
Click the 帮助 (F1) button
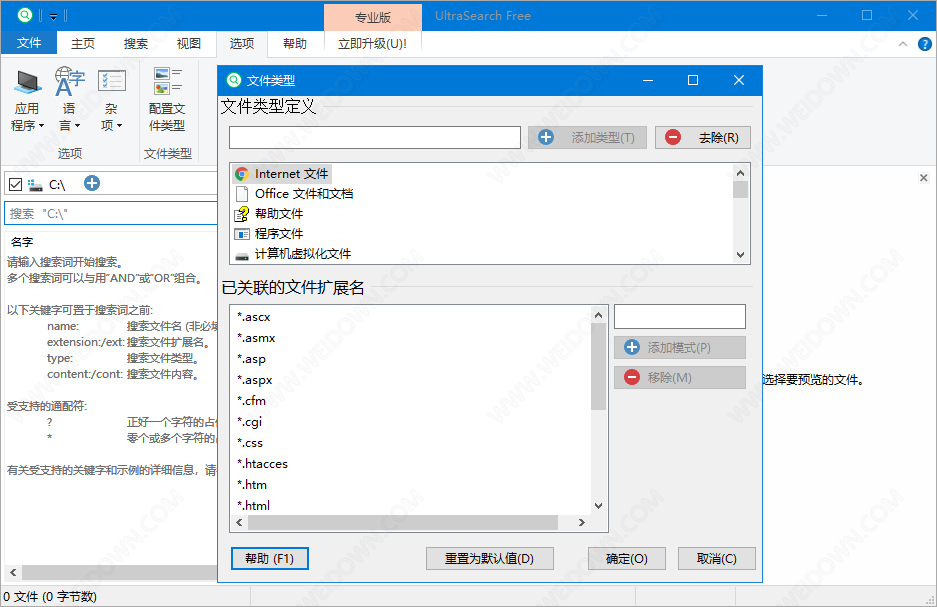(x=270, y=559)
